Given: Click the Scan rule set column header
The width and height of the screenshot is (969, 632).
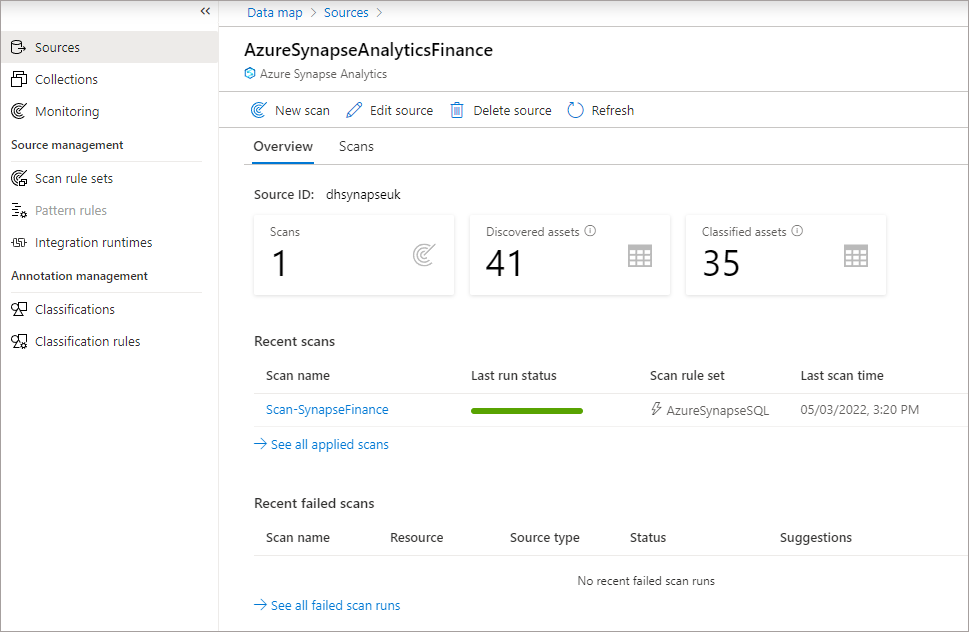Looking at the screenshot, I should pyautogui.click(x=687, y=376).
